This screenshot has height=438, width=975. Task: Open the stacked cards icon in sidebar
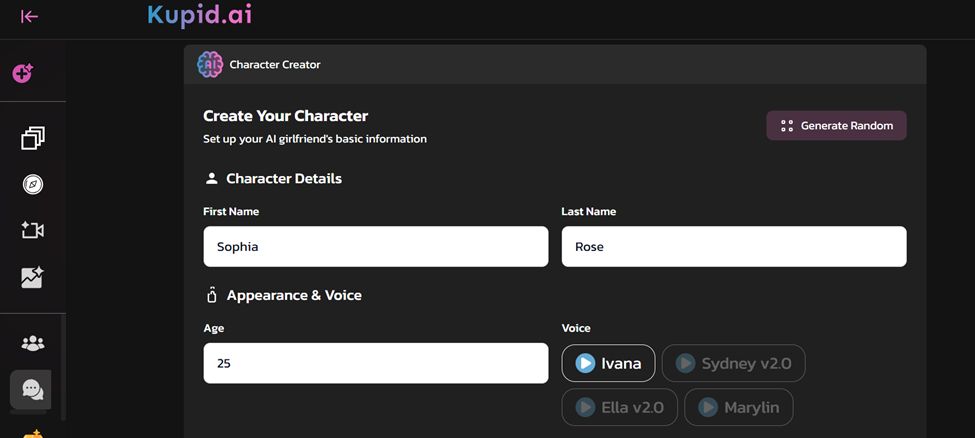tap(33, 138)
